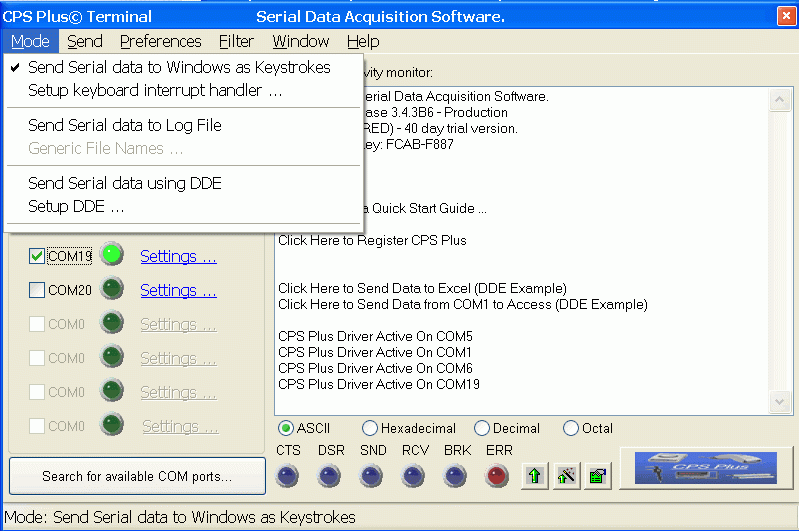The height and width of the screenshot is (531, 799).
Task: Click the bright green COM19 status LED
Action: [x=112, y=254]
